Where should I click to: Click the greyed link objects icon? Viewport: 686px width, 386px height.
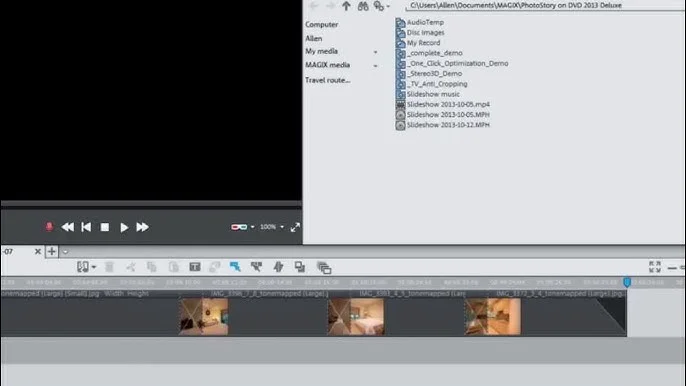click(214, 267)
